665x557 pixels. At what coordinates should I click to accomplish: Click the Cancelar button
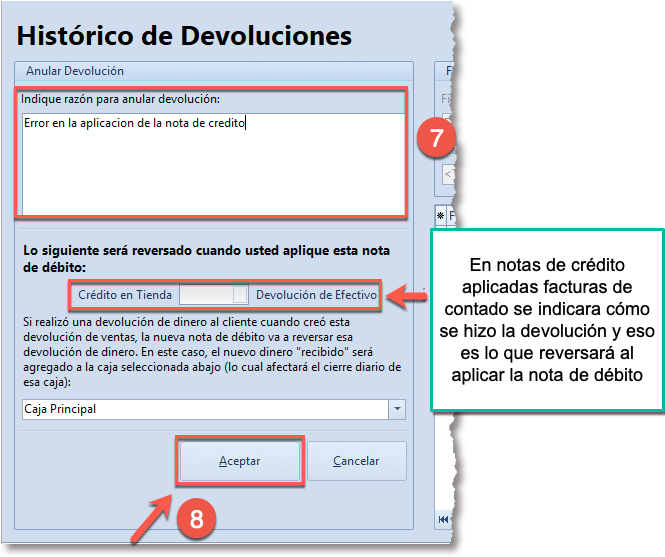tap(356, 461)
